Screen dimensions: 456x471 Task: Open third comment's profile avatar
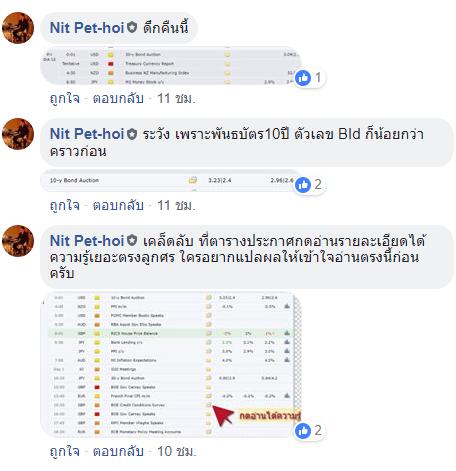click(x=18, y=241)
